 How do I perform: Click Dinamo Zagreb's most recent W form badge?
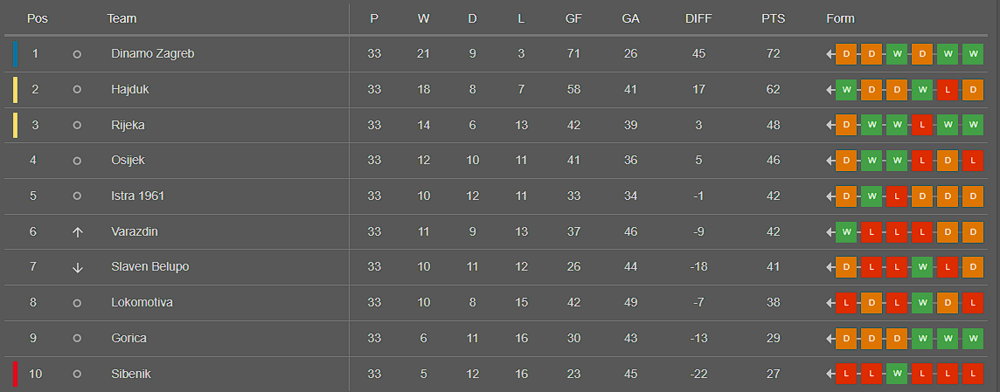(973, 54)
